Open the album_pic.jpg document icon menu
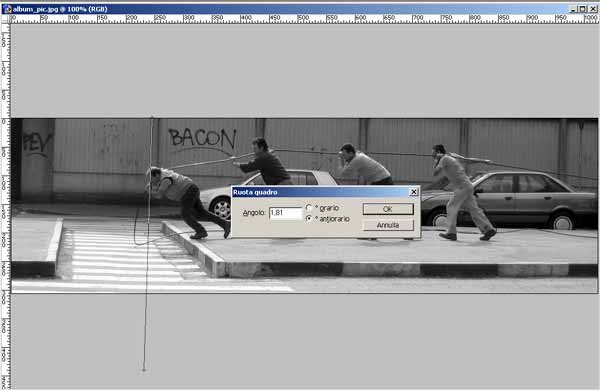The image size is (600, 390). pos(7,9)
